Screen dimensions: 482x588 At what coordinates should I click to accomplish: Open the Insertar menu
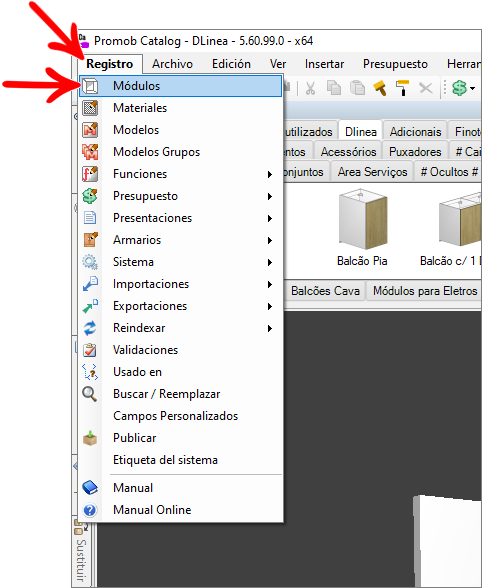click(324, 64)
